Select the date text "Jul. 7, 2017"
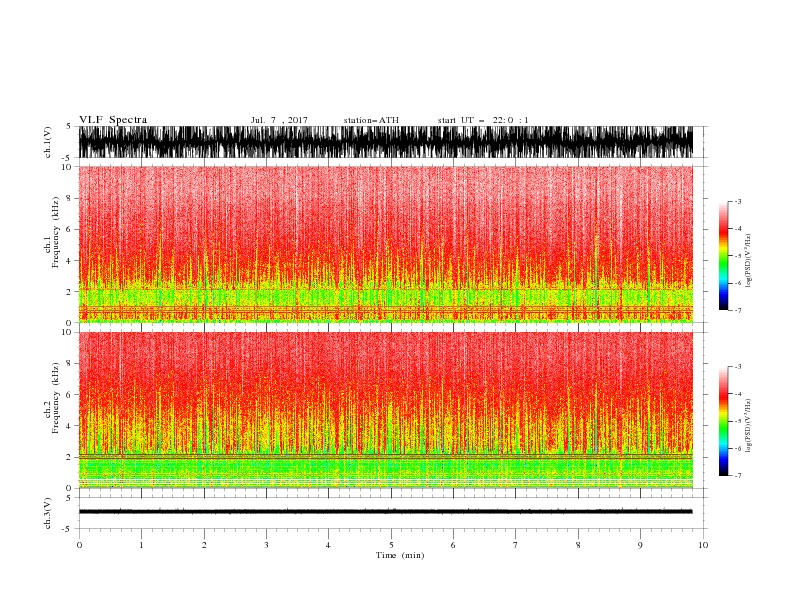The height and width of the screenshot is (612, 792). coord(279,120)
